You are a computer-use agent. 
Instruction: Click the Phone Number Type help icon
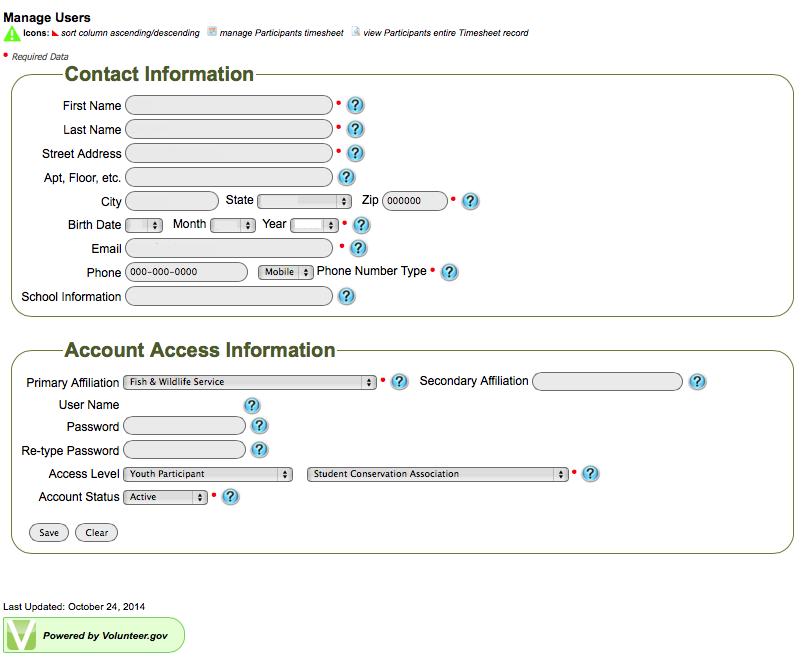point(449,272)
